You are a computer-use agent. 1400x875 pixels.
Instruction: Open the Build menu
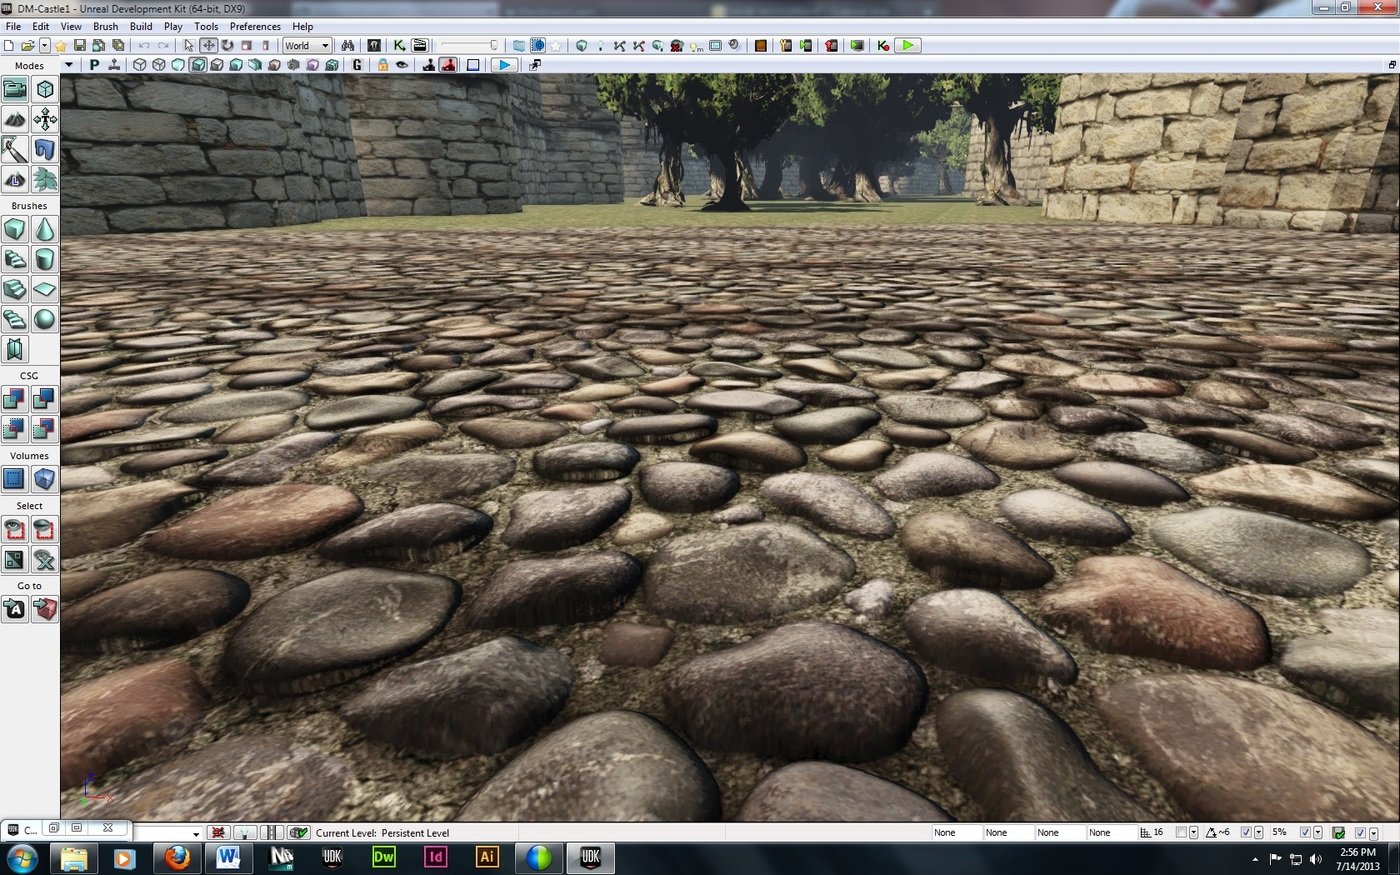tap(141, 26)
